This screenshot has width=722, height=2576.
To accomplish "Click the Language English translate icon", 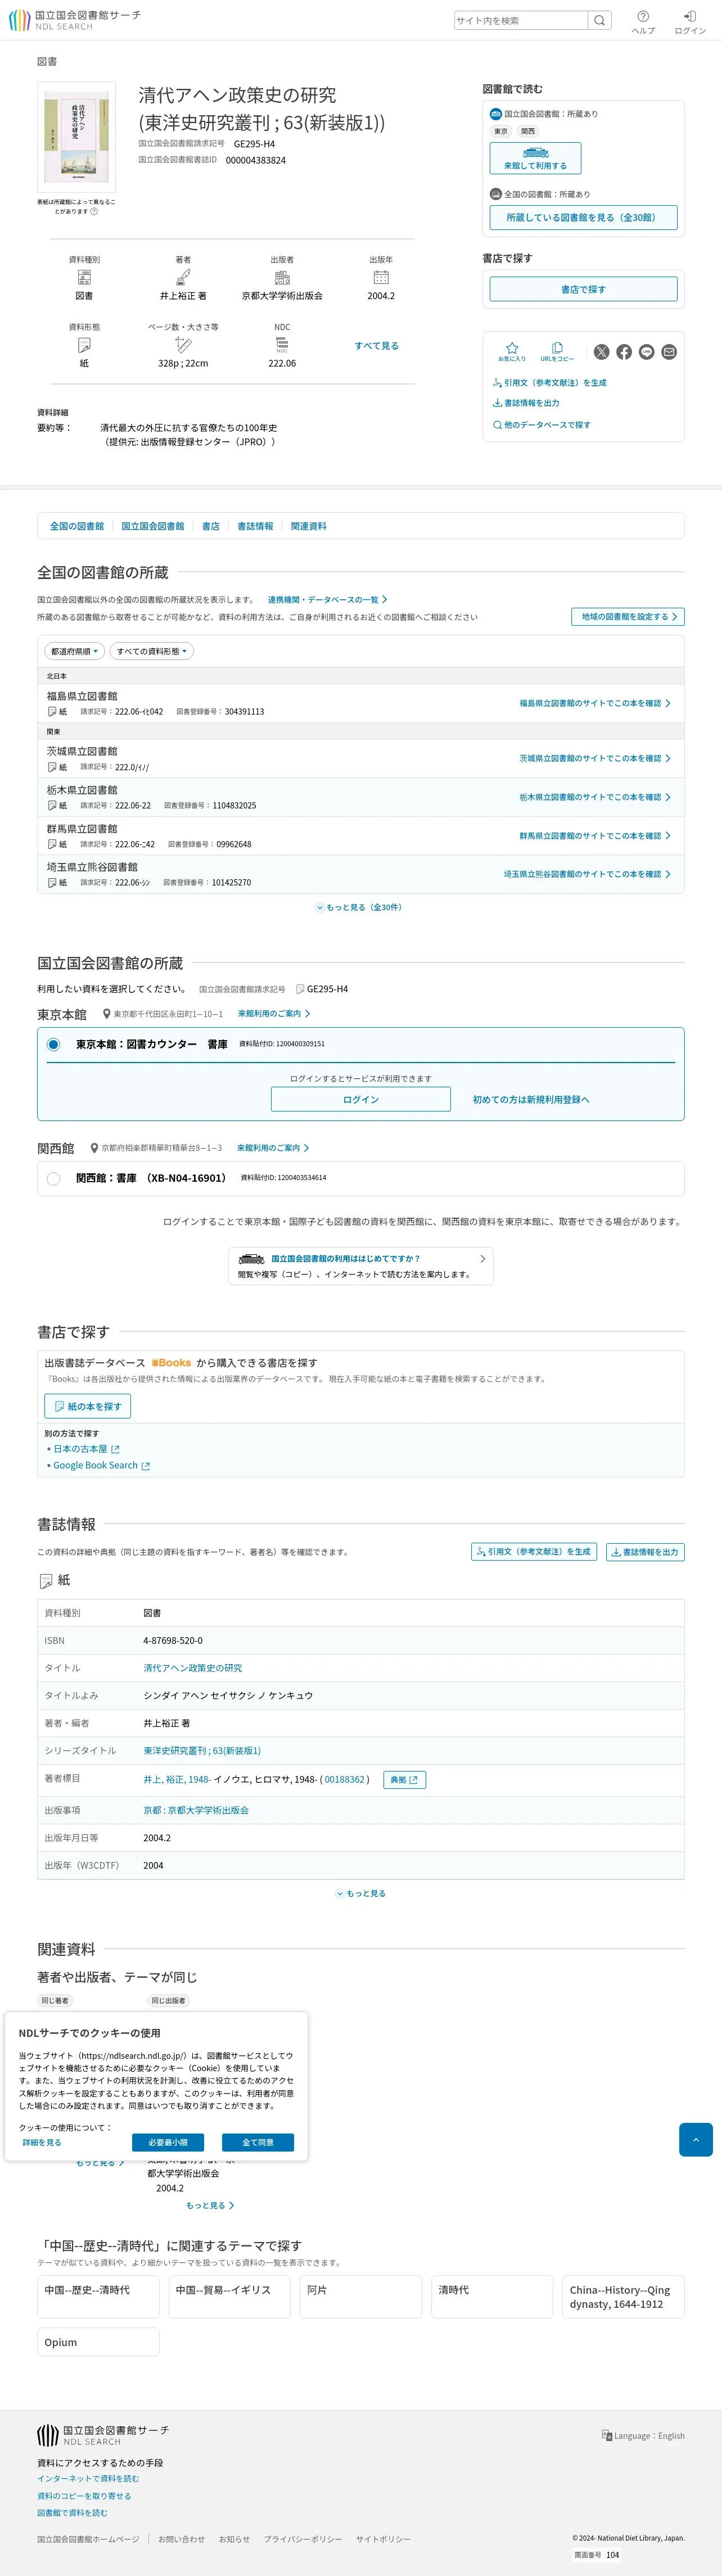I will pos(607,2435).
